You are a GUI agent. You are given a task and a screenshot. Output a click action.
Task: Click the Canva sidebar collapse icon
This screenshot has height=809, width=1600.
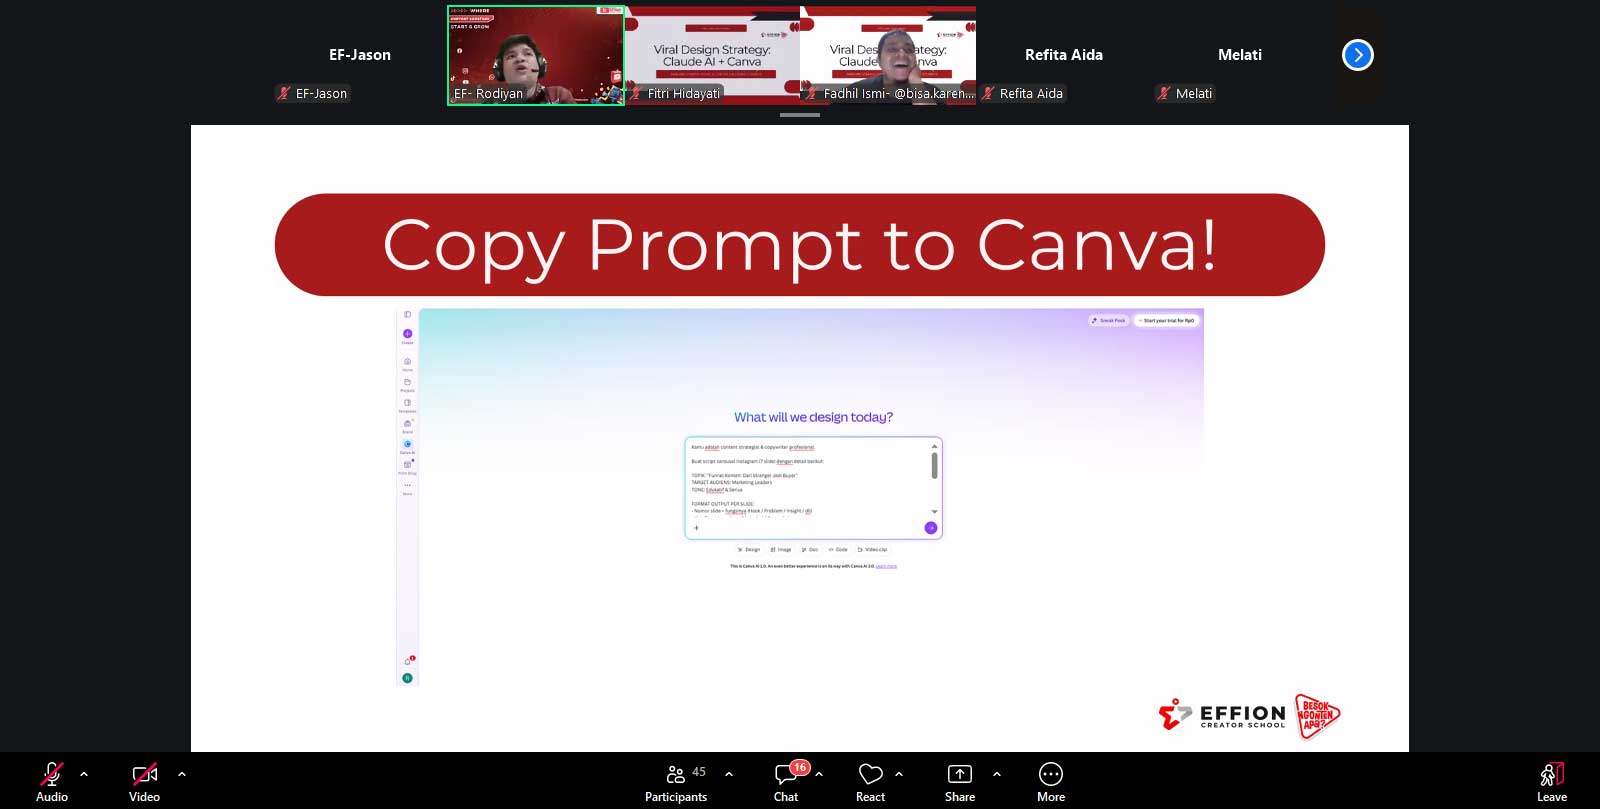[x=407, y=315]
